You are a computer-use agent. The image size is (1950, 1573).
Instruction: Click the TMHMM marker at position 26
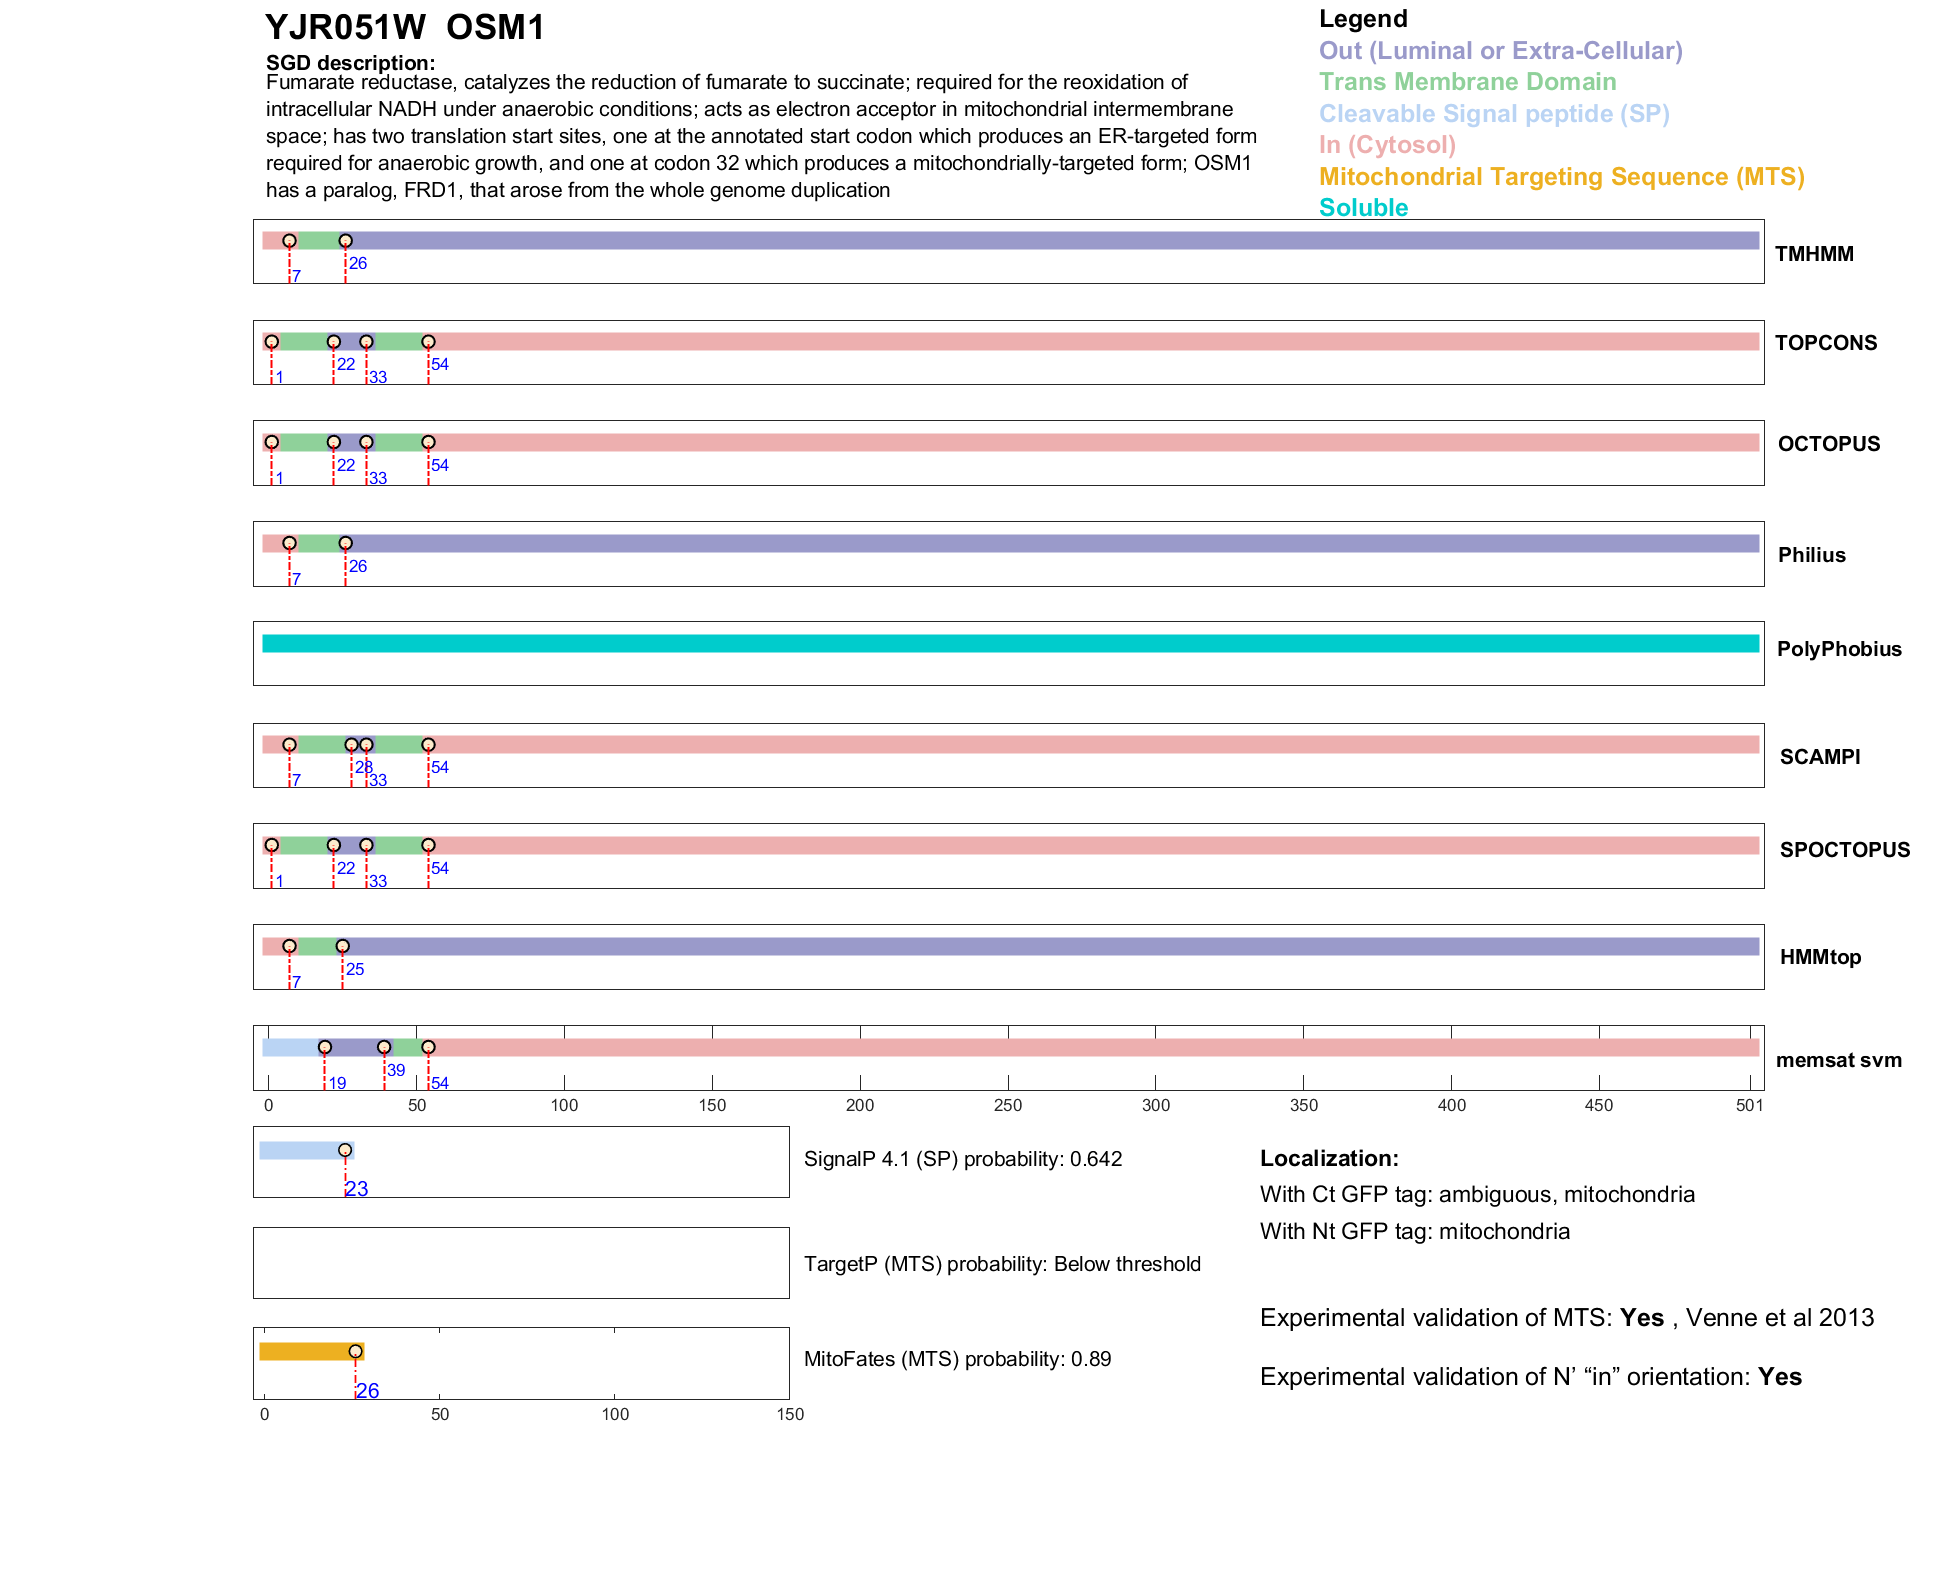pos(345,241)
